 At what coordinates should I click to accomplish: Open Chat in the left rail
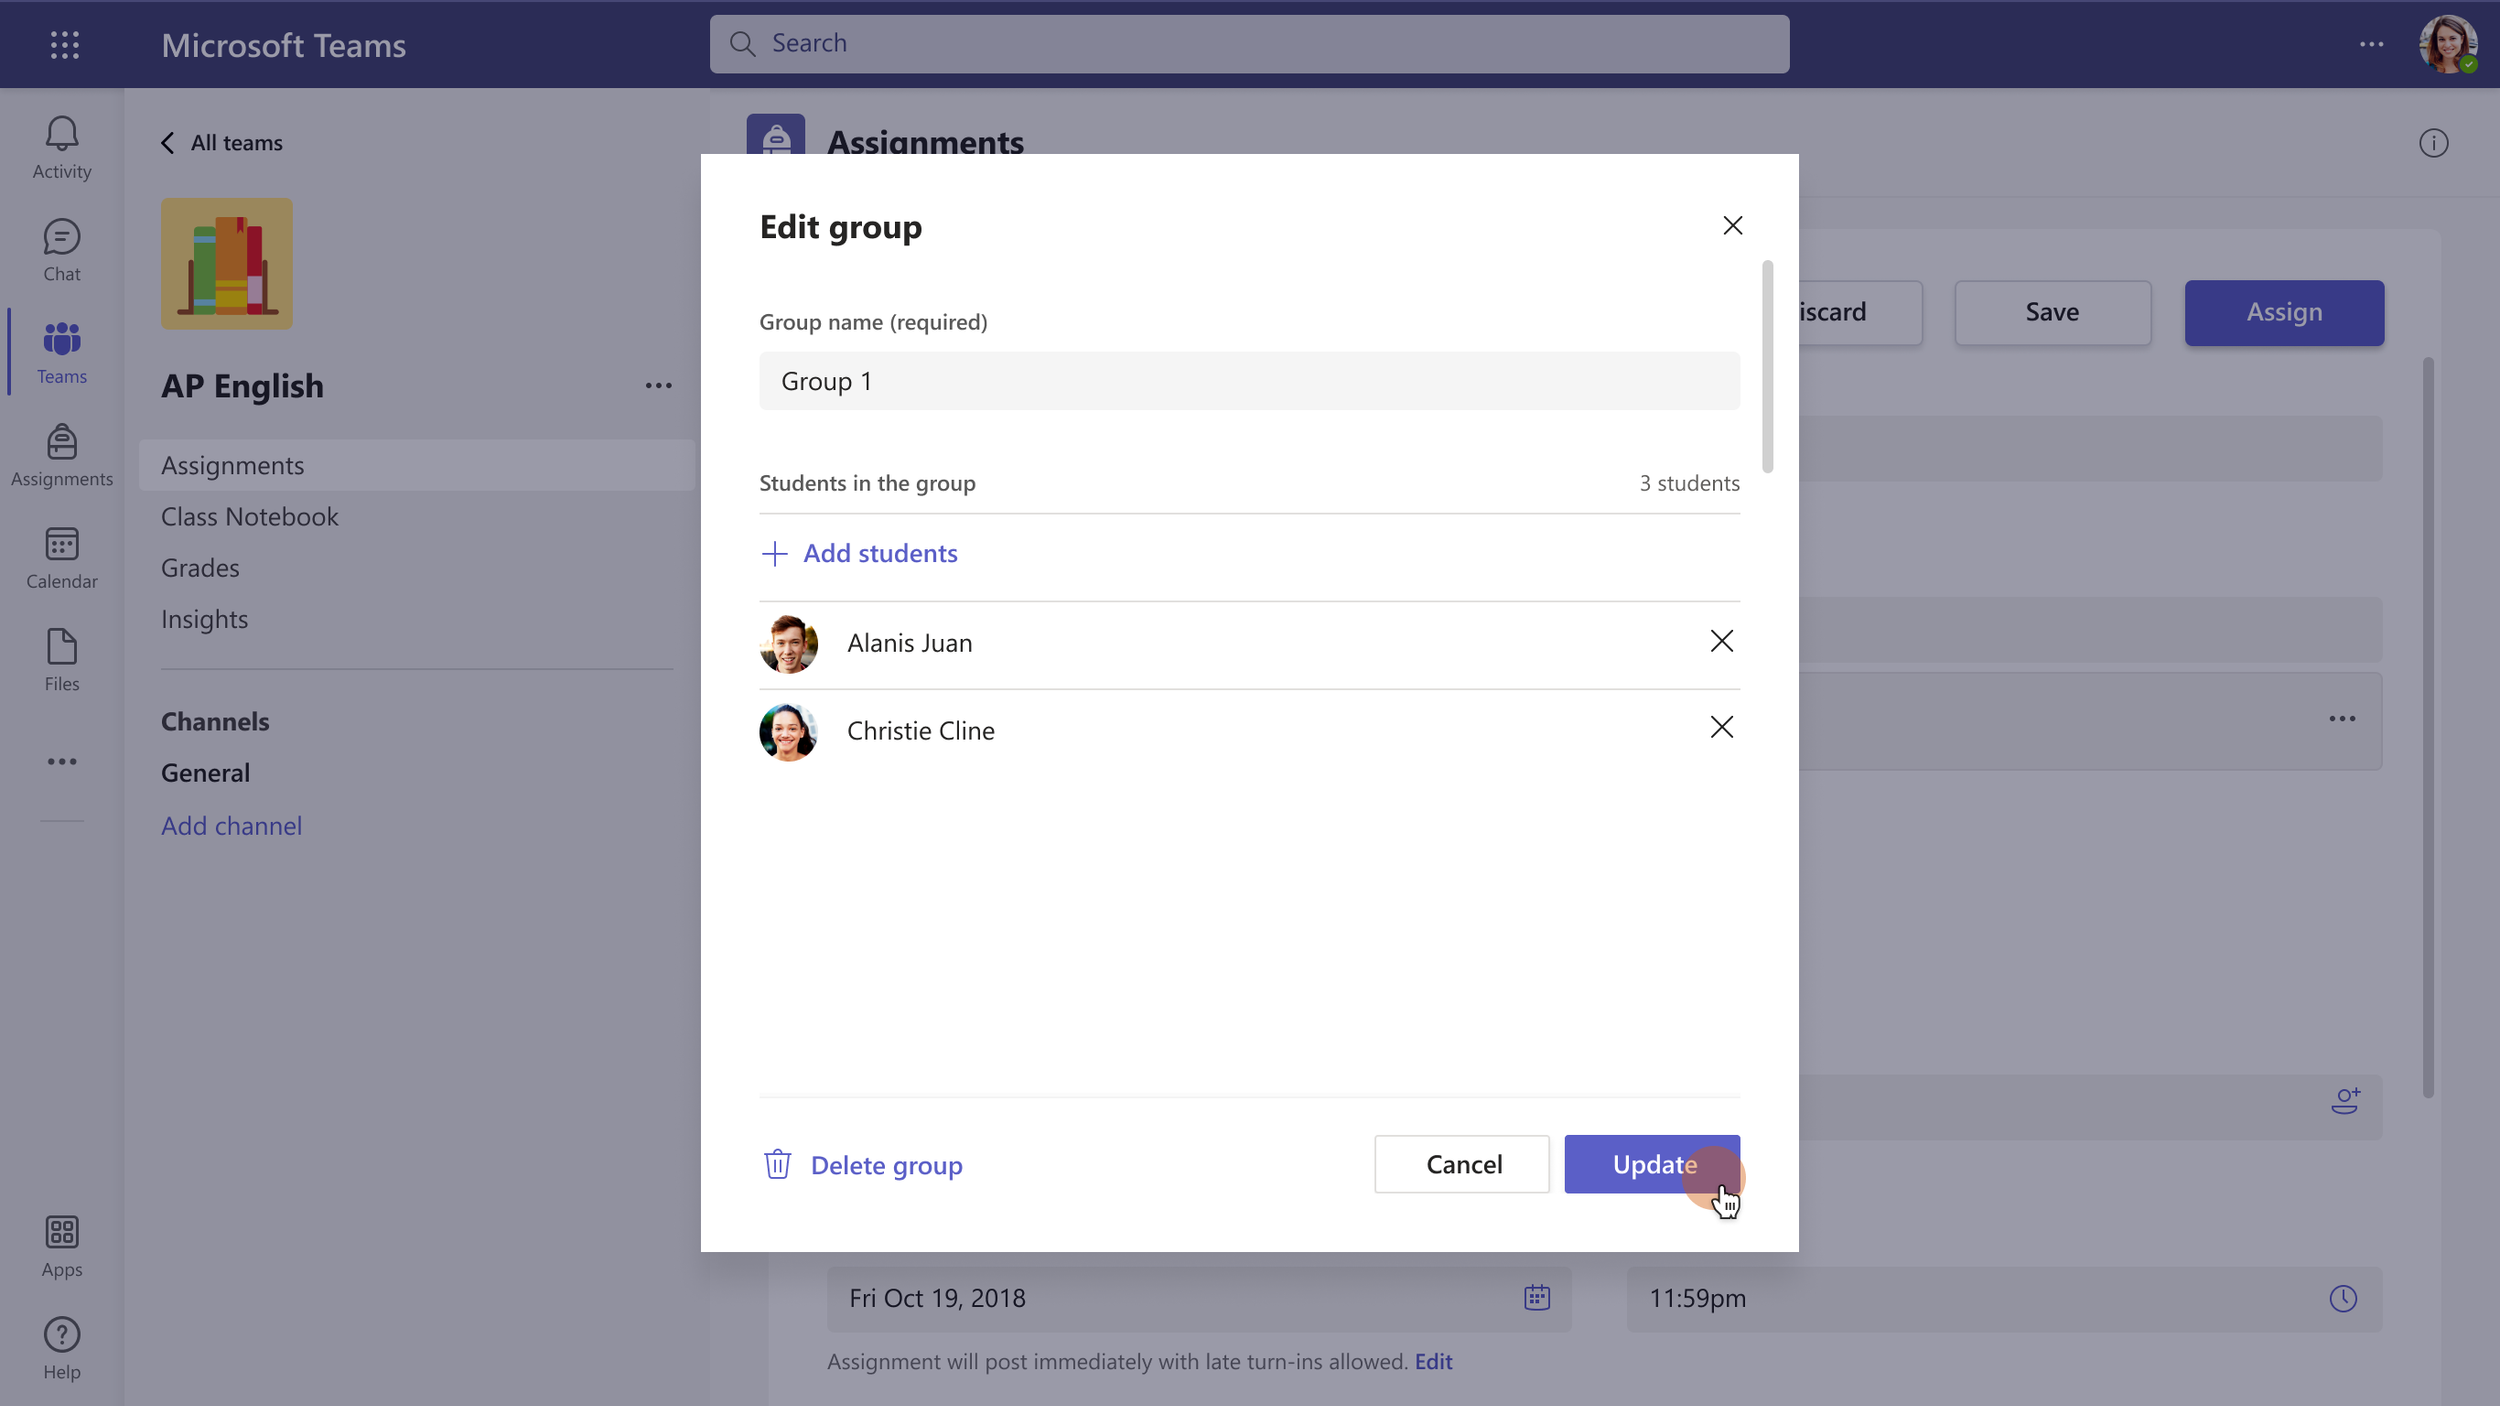pyautogui.click(x=61, y=250)
